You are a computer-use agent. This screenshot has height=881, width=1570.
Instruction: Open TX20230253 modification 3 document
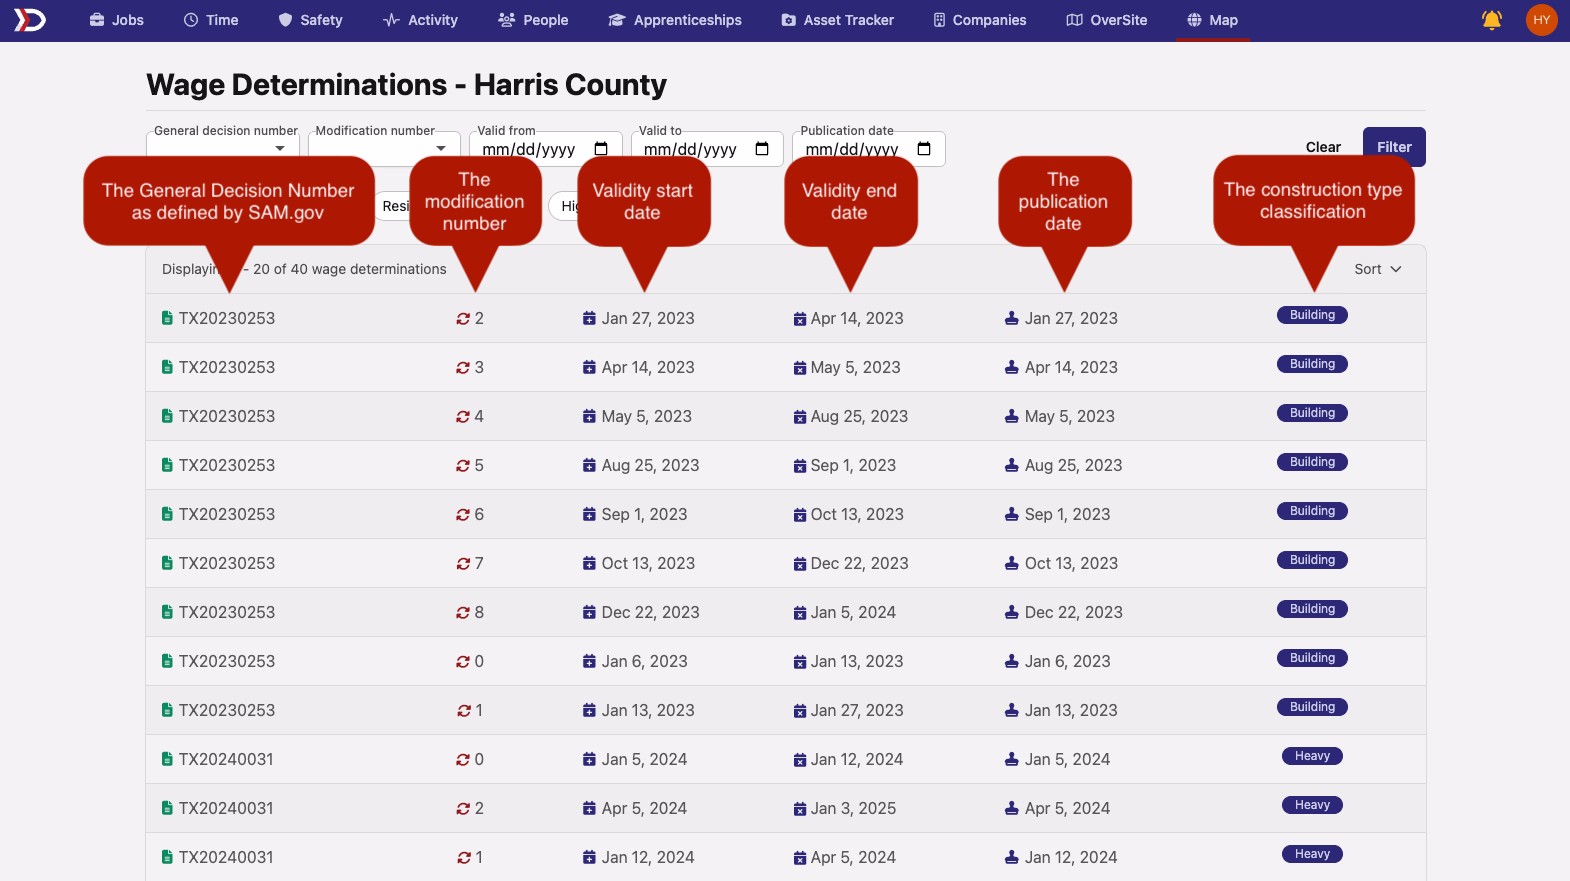226,367
